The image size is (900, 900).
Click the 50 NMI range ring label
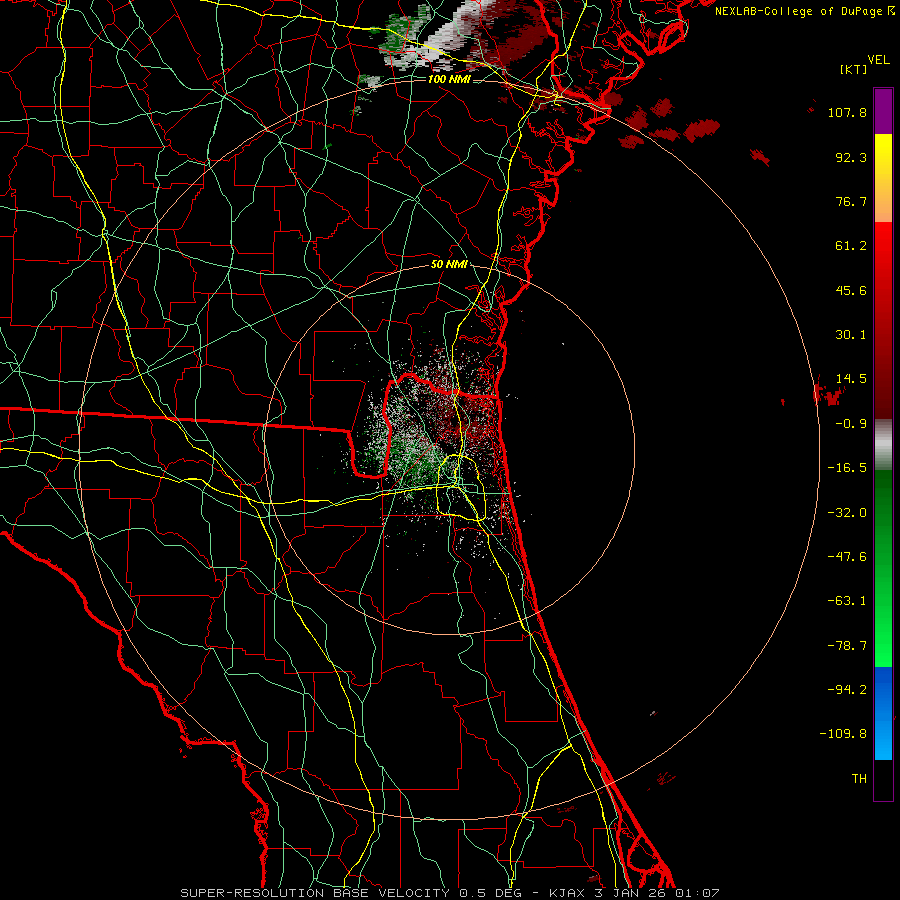click(x=449, y=265)
